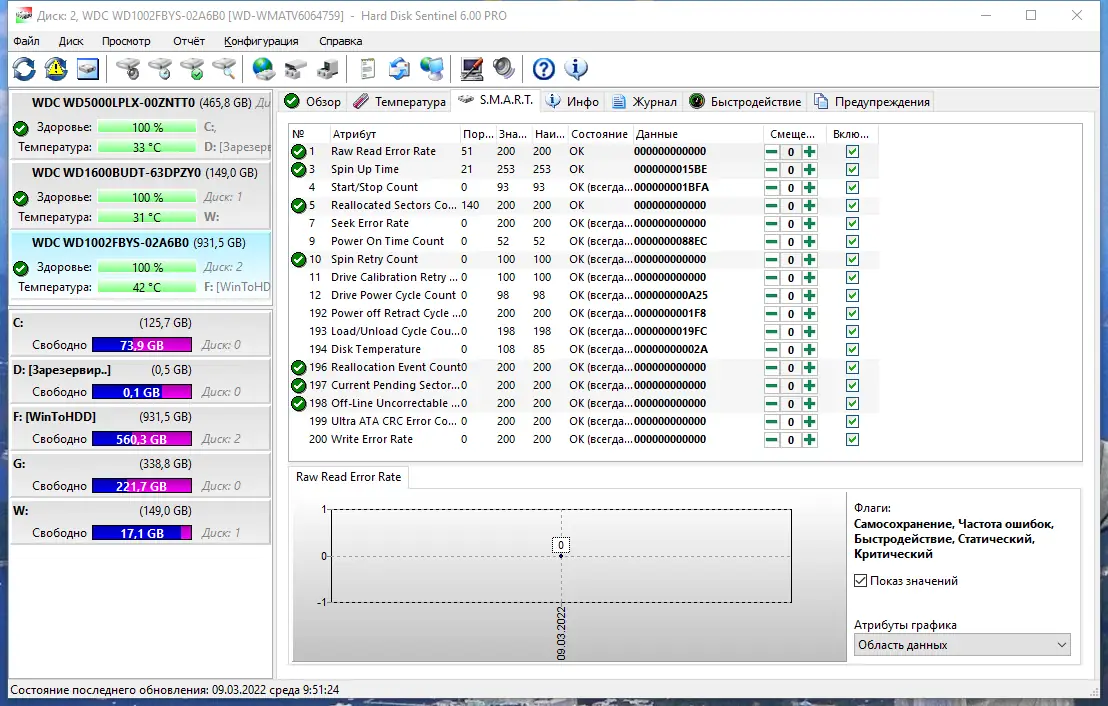The width and height of the screenshot is (1108, 706).
Task: Click the blue refresh arrows toolbar icon
Action: coord(24,69)
